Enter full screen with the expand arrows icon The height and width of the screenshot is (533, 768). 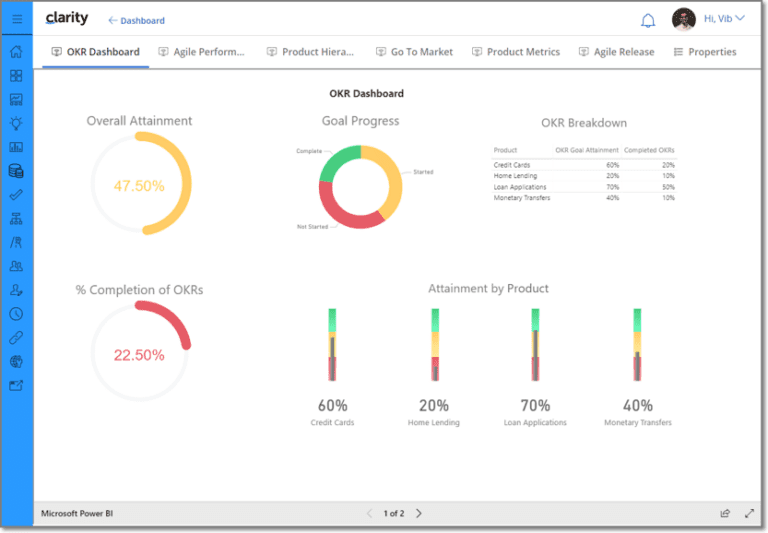(x=749, y=513)
